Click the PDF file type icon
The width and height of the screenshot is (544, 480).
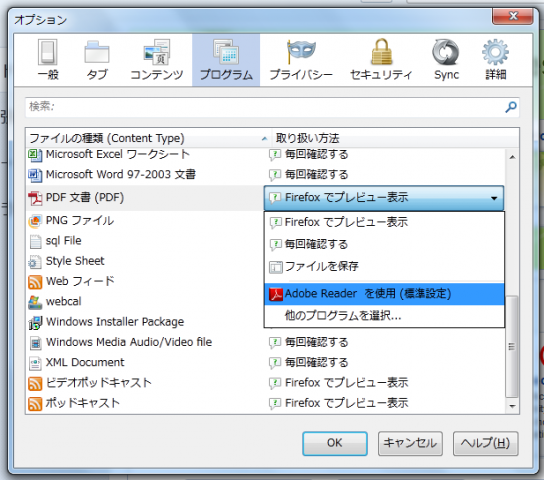35,198
